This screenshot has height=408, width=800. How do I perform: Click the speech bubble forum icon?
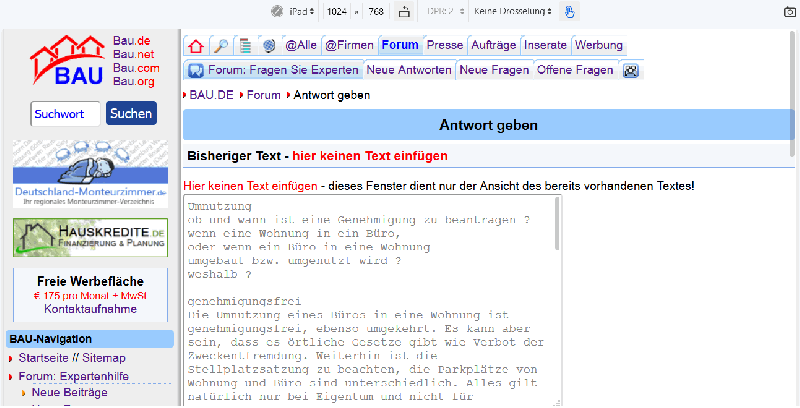pyautogui.click(x=196, y=70)
